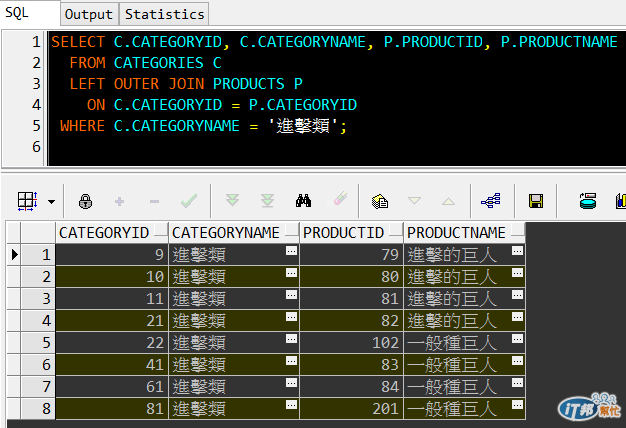
Task: Switch to the Output tab
Action: (89, 14)
